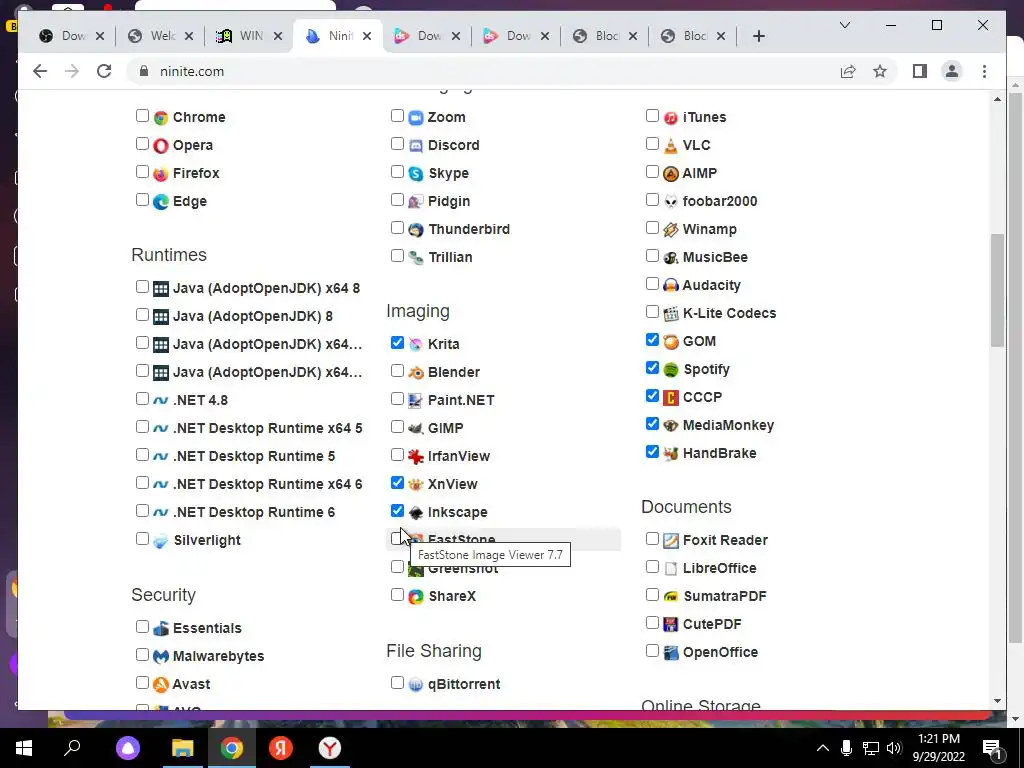
Task: Open the tab search dropdown arrow
Action: [844, 25]
